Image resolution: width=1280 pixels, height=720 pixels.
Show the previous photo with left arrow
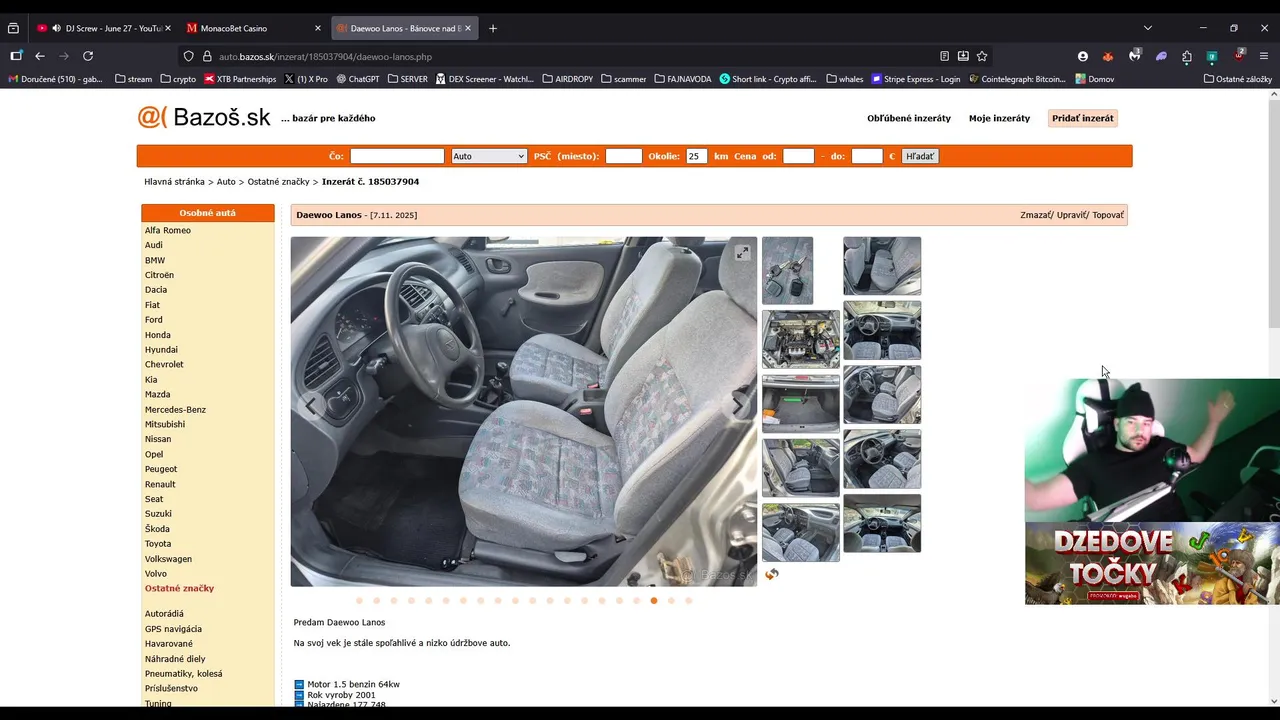click(x=311, y=405)
